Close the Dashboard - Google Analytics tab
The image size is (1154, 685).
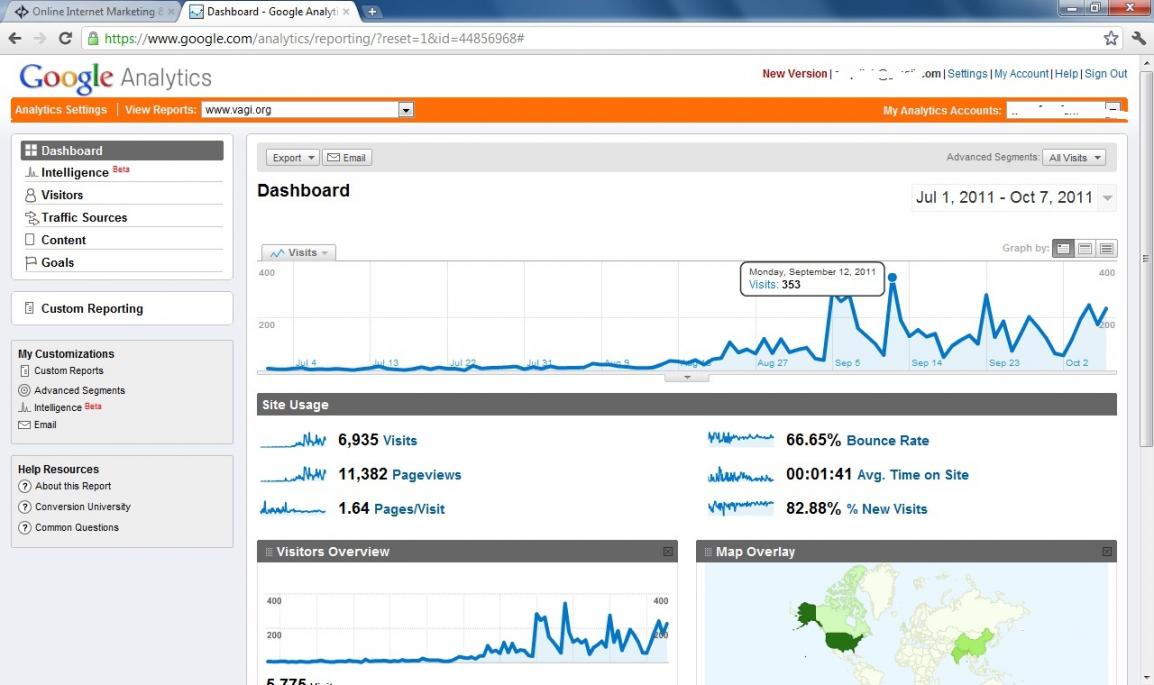346,12
